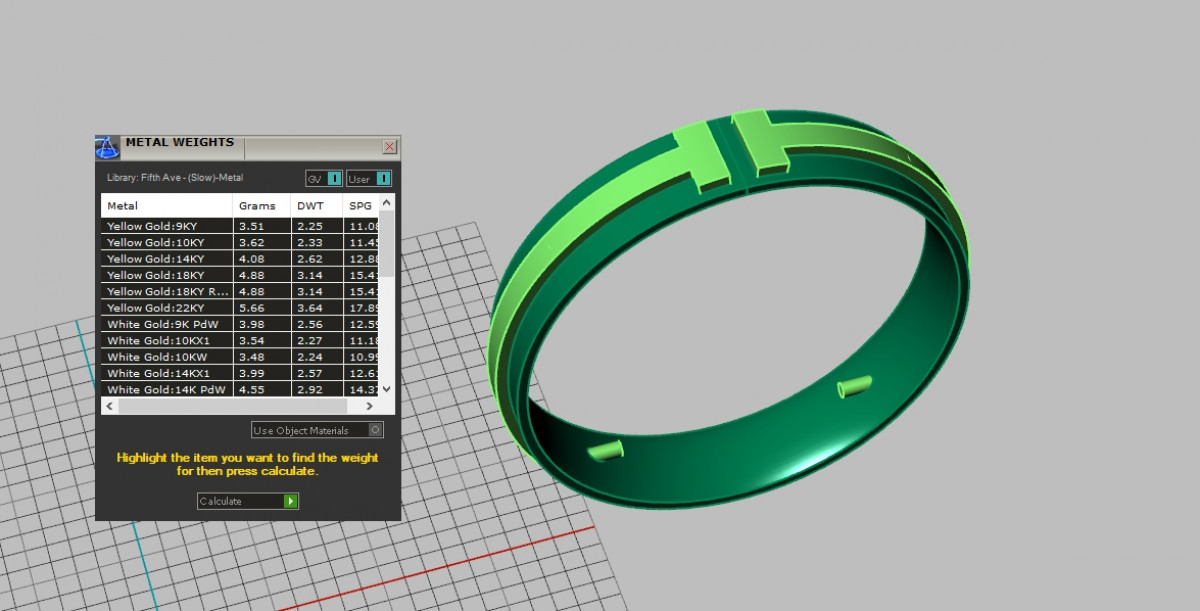Click the Metal Weights panel logo icon
Screen dimensions: 1200x611
coord(108,147)
